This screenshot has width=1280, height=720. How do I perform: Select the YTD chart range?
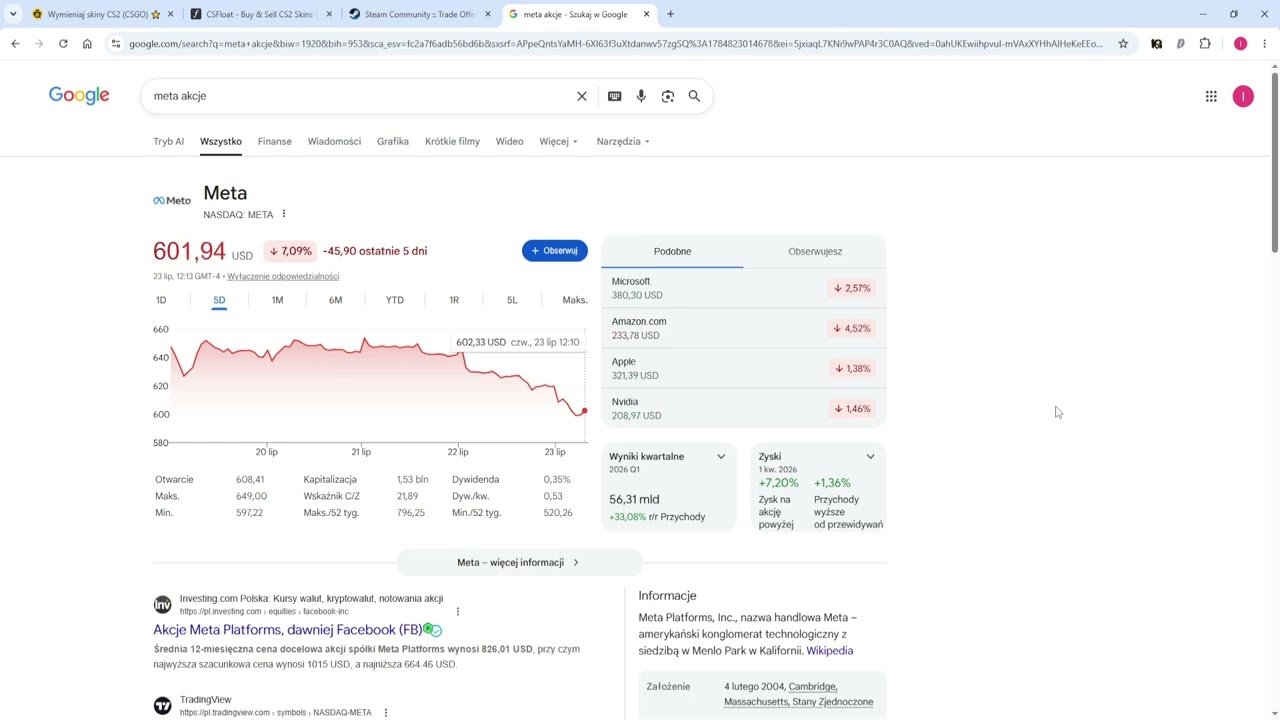pyautogui.click(x=395, y=300)
